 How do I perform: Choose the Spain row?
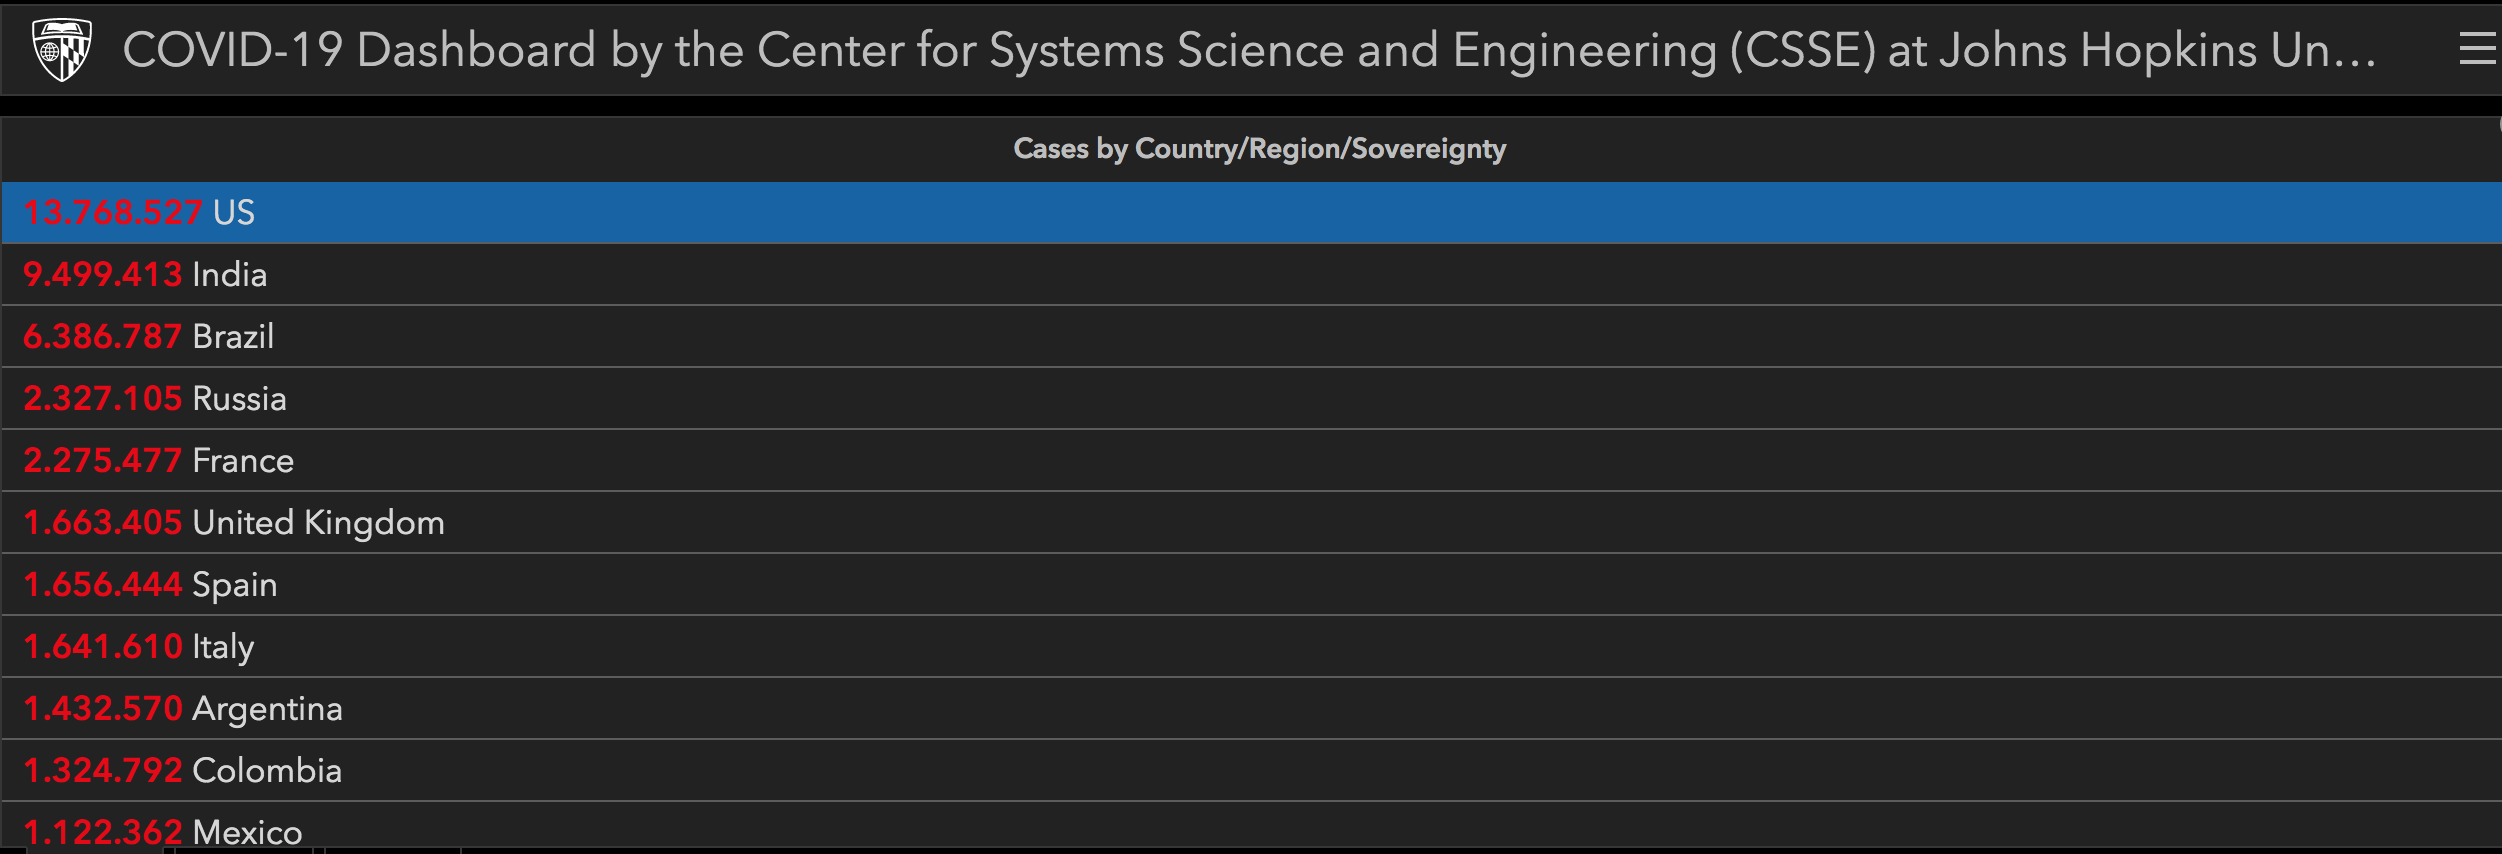coord(234,585)
